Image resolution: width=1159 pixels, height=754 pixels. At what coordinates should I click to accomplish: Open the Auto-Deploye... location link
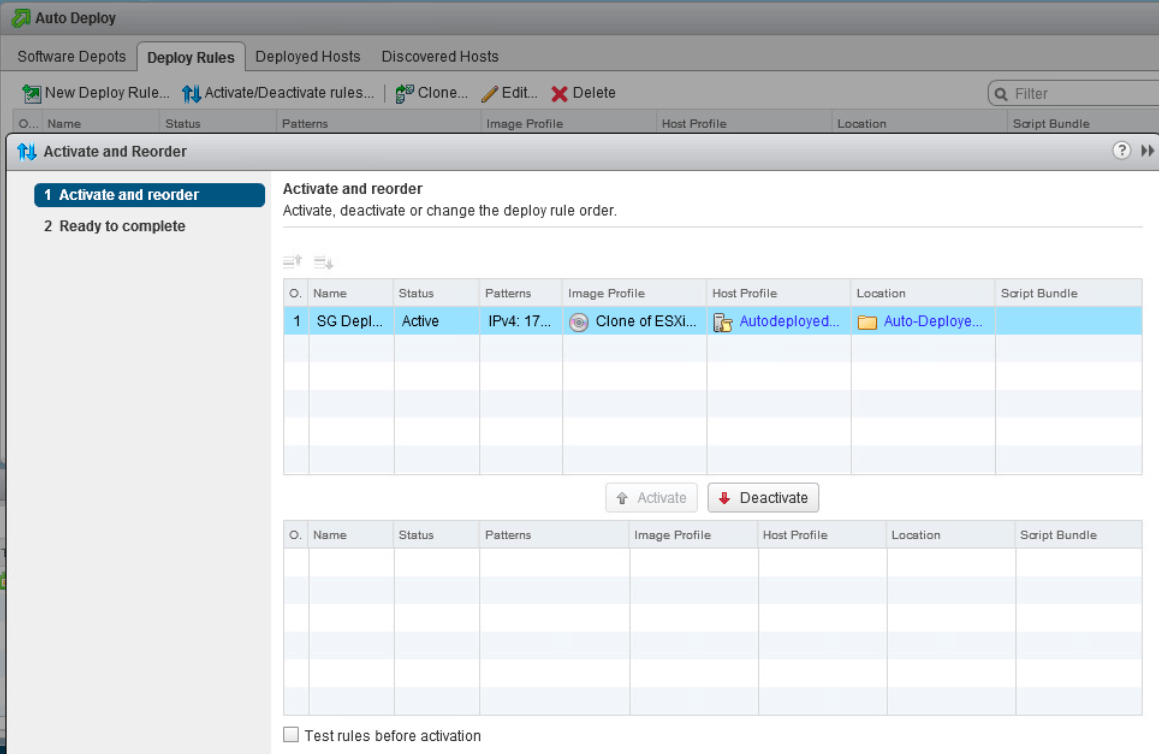tap(933, 321)
